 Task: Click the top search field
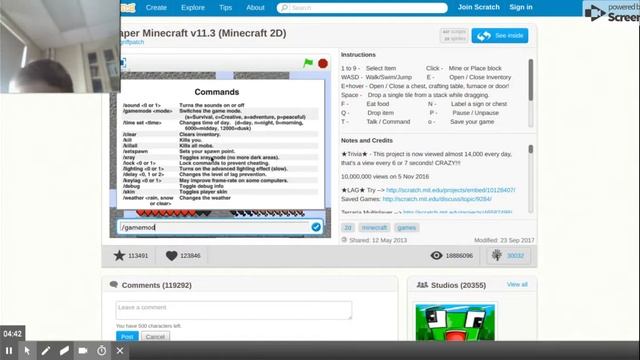(362, 8)
